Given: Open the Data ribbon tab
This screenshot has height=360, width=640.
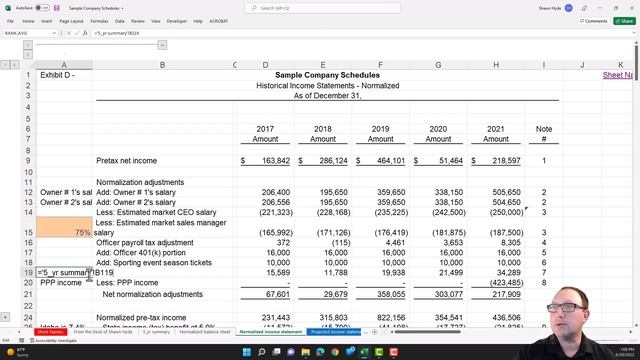Looking at the screenshot, I should point(120,21).
